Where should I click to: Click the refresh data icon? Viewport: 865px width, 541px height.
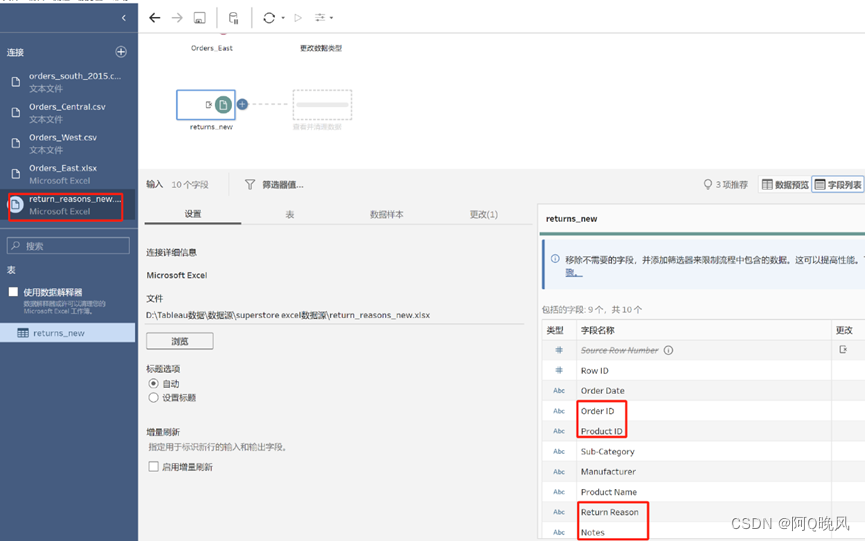tap(269, 18)
